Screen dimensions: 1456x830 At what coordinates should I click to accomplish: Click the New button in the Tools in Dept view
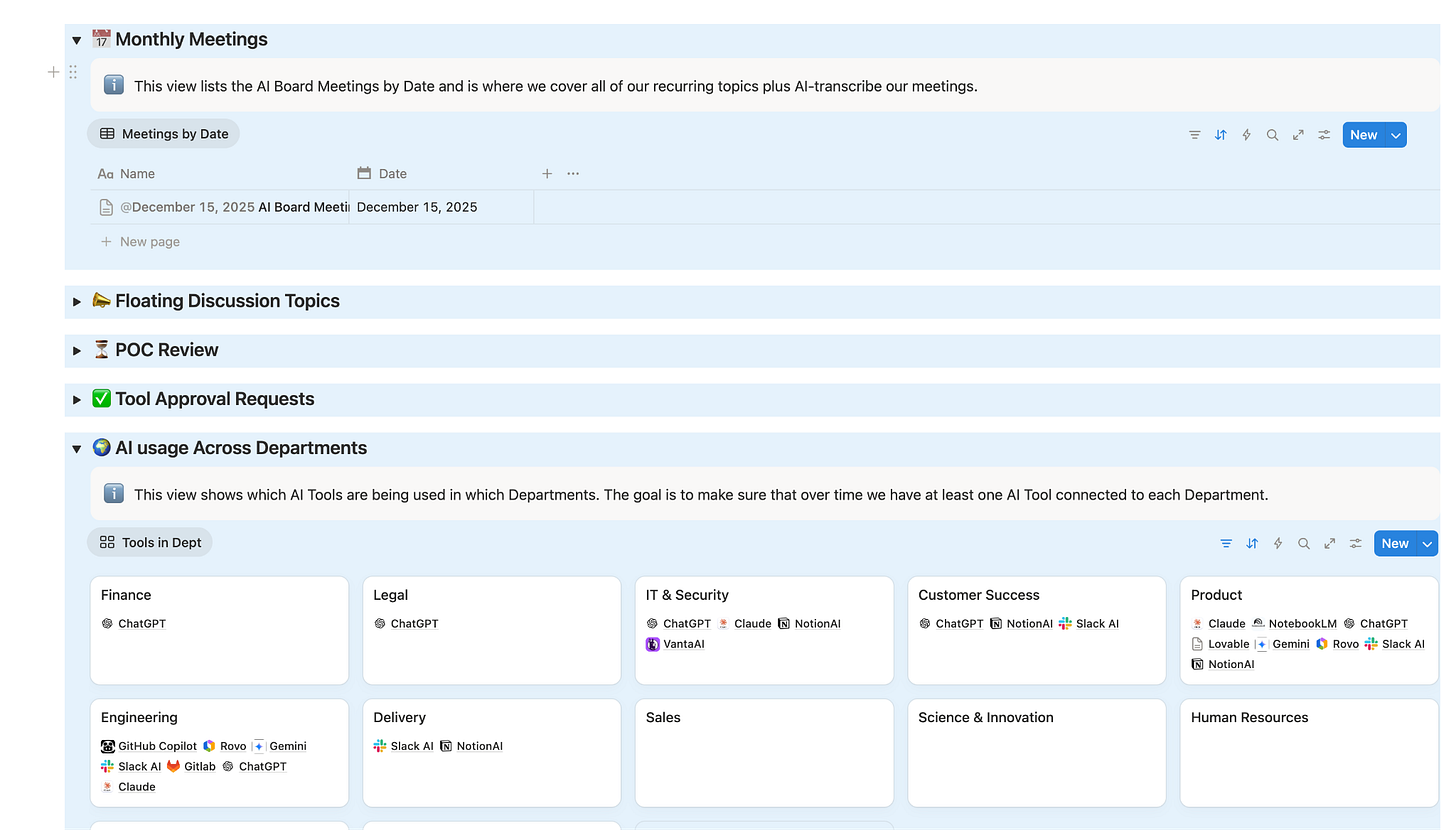pyautogui.click(x=1395, y=544)
